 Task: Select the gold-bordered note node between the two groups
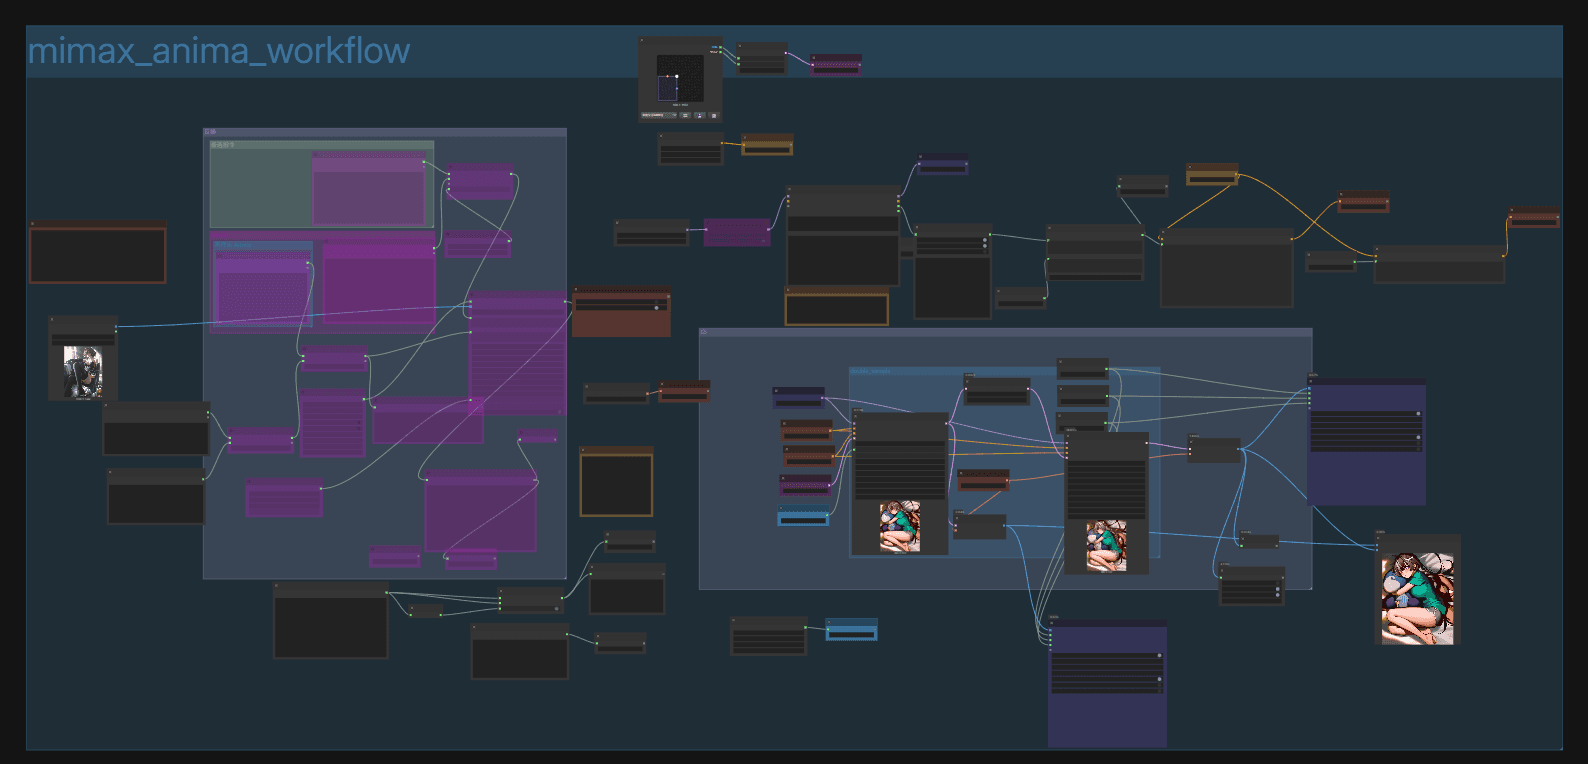coord(616,482)
